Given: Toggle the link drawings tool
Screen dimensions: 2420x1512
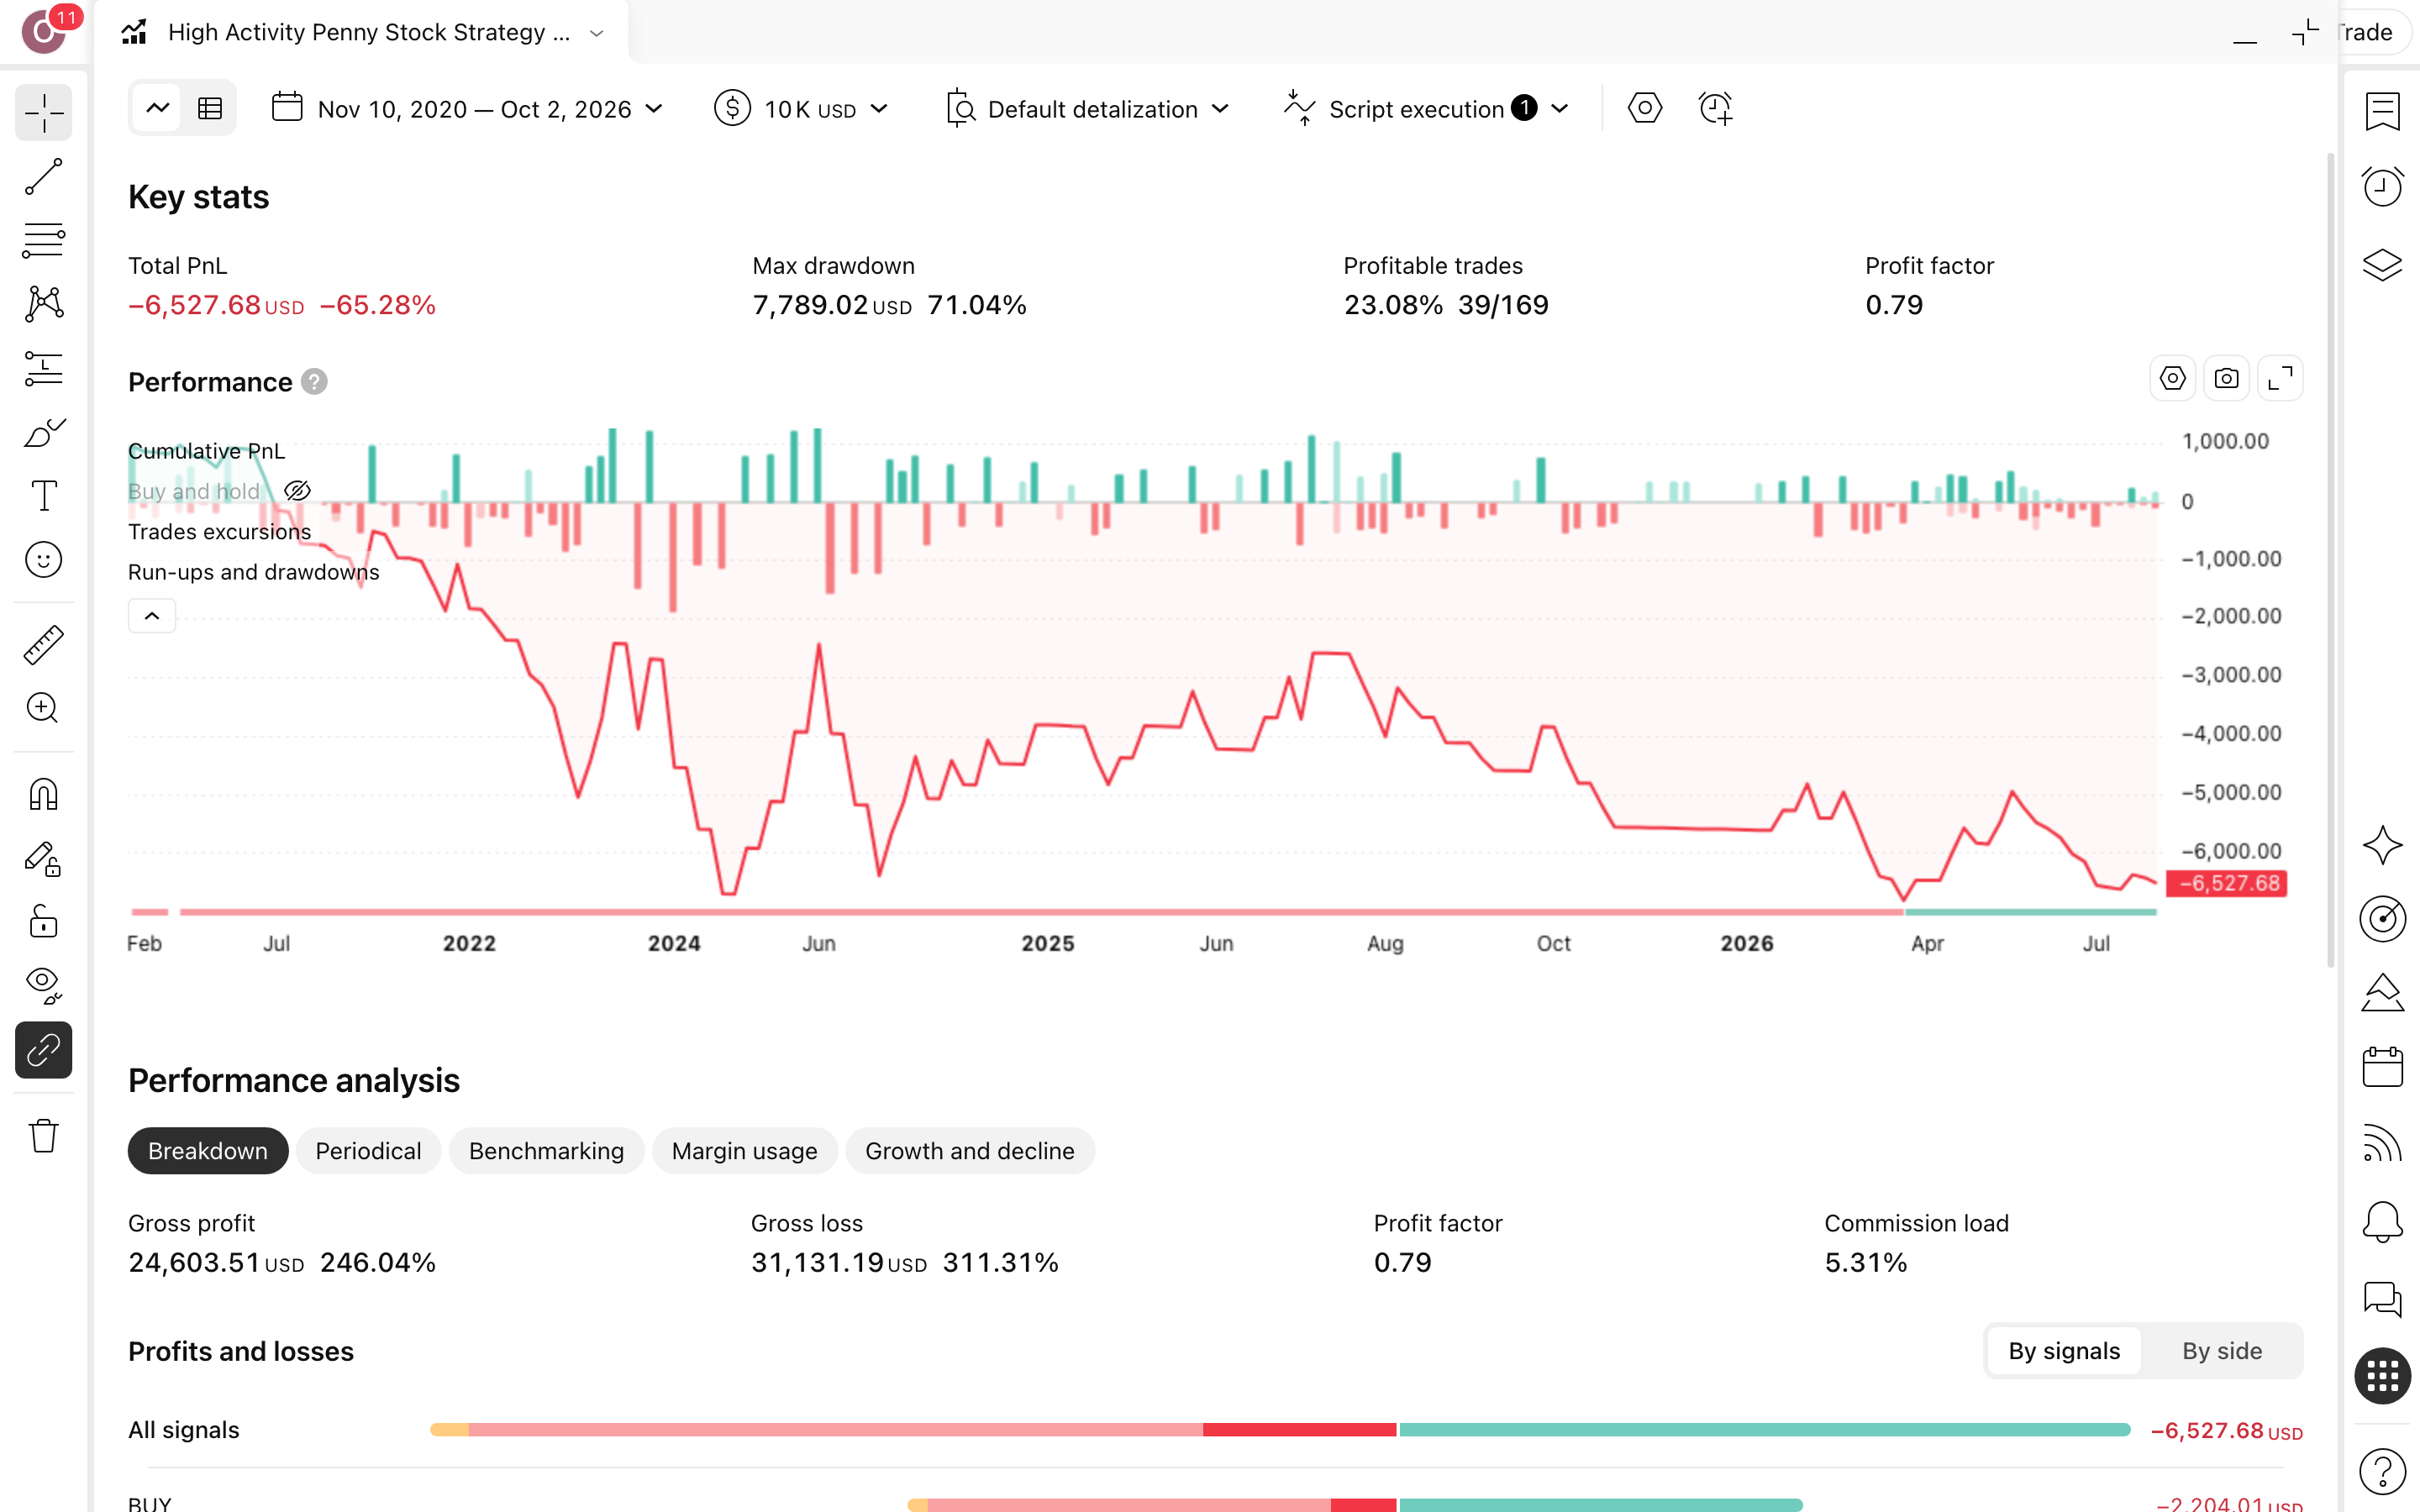Looking at the screenshot, I should [x=44, y=1050].
